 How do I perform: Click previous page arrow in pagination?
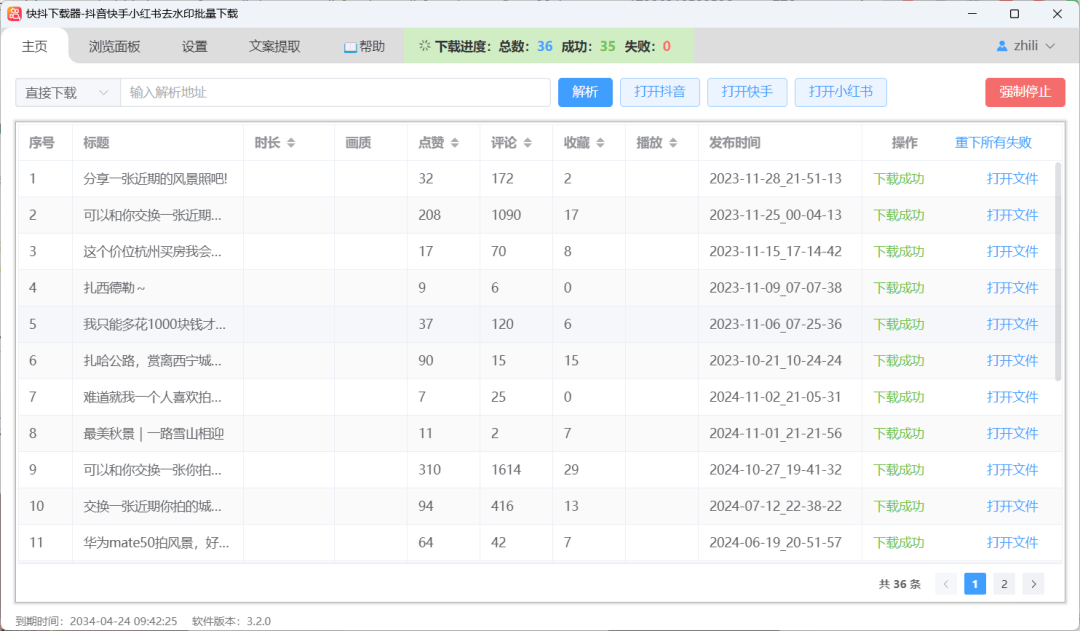point(945,584)
